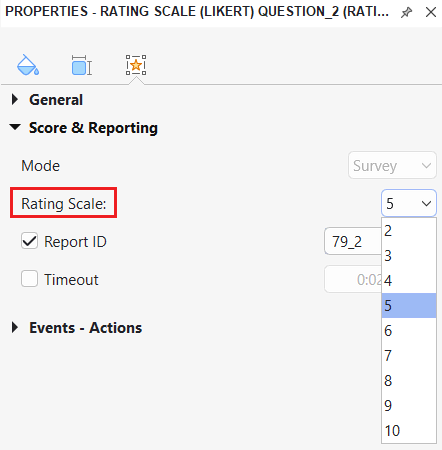Viewport: 442px width, 450px height.
Task: Uncheck the Report ID checkbox
Action: (x=29, y=241)
